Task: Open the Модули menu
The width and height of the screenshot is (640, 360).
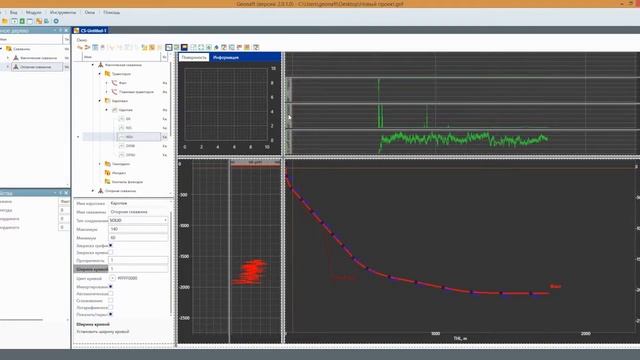Action: (x=33, y=13)
